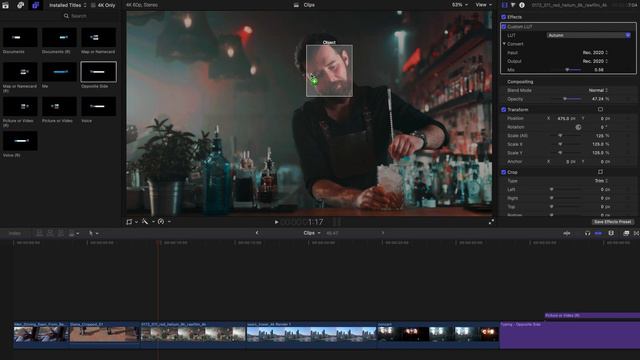Image resolution: width=640 pixels, height=360 pixels.
Task: Show the Info inspector icon
Action: [522, 5]
